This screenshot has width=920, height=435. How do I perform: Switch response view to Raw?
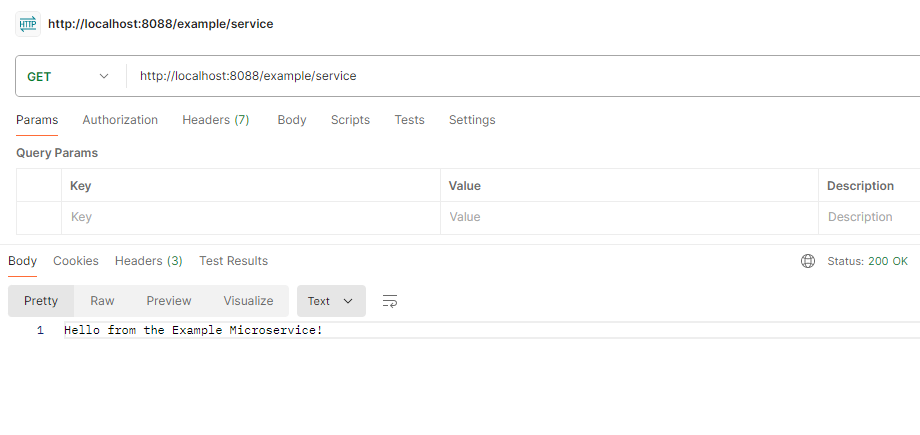tap(102, 301)
